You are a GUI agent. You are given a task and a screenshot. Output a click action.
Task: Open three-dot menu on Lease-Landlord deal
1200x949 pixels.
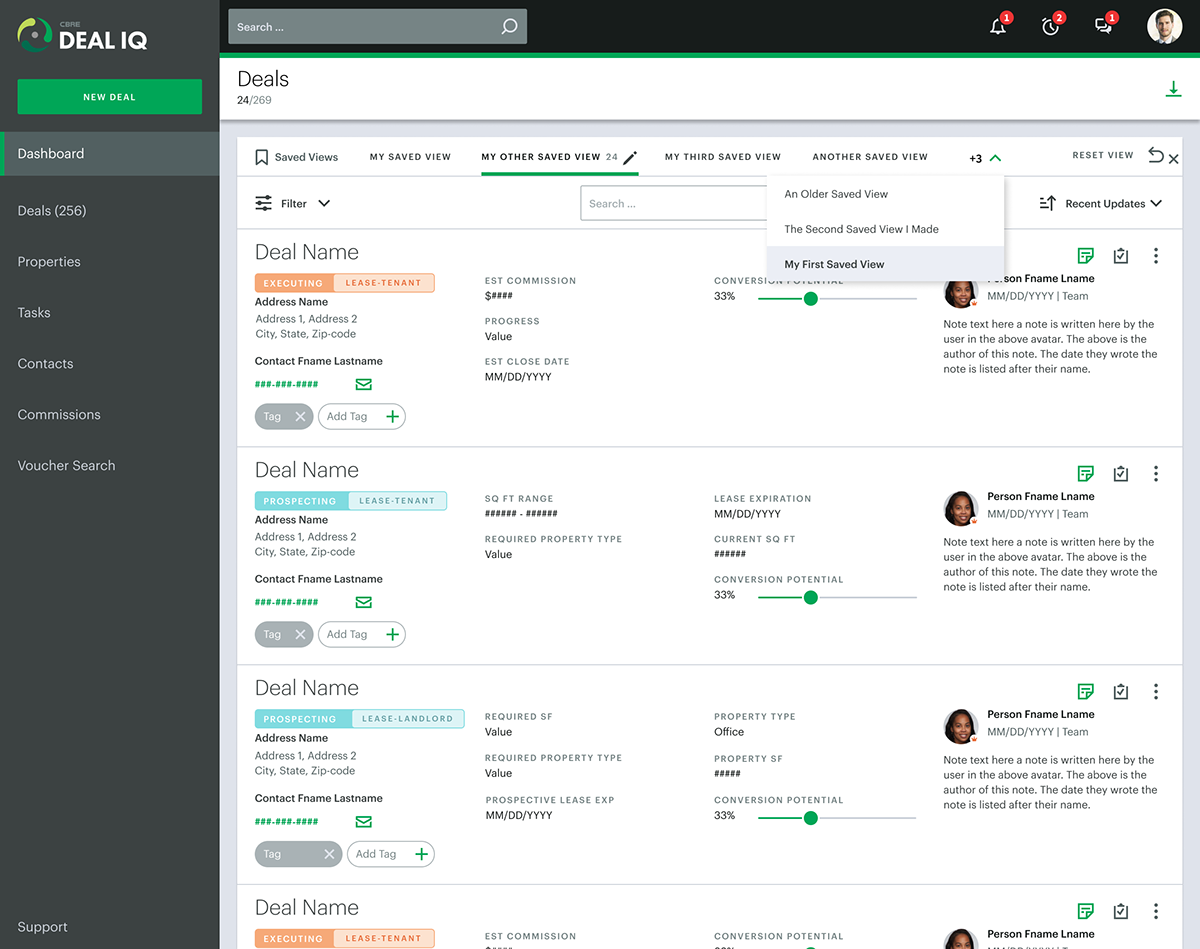point(1156,692)
